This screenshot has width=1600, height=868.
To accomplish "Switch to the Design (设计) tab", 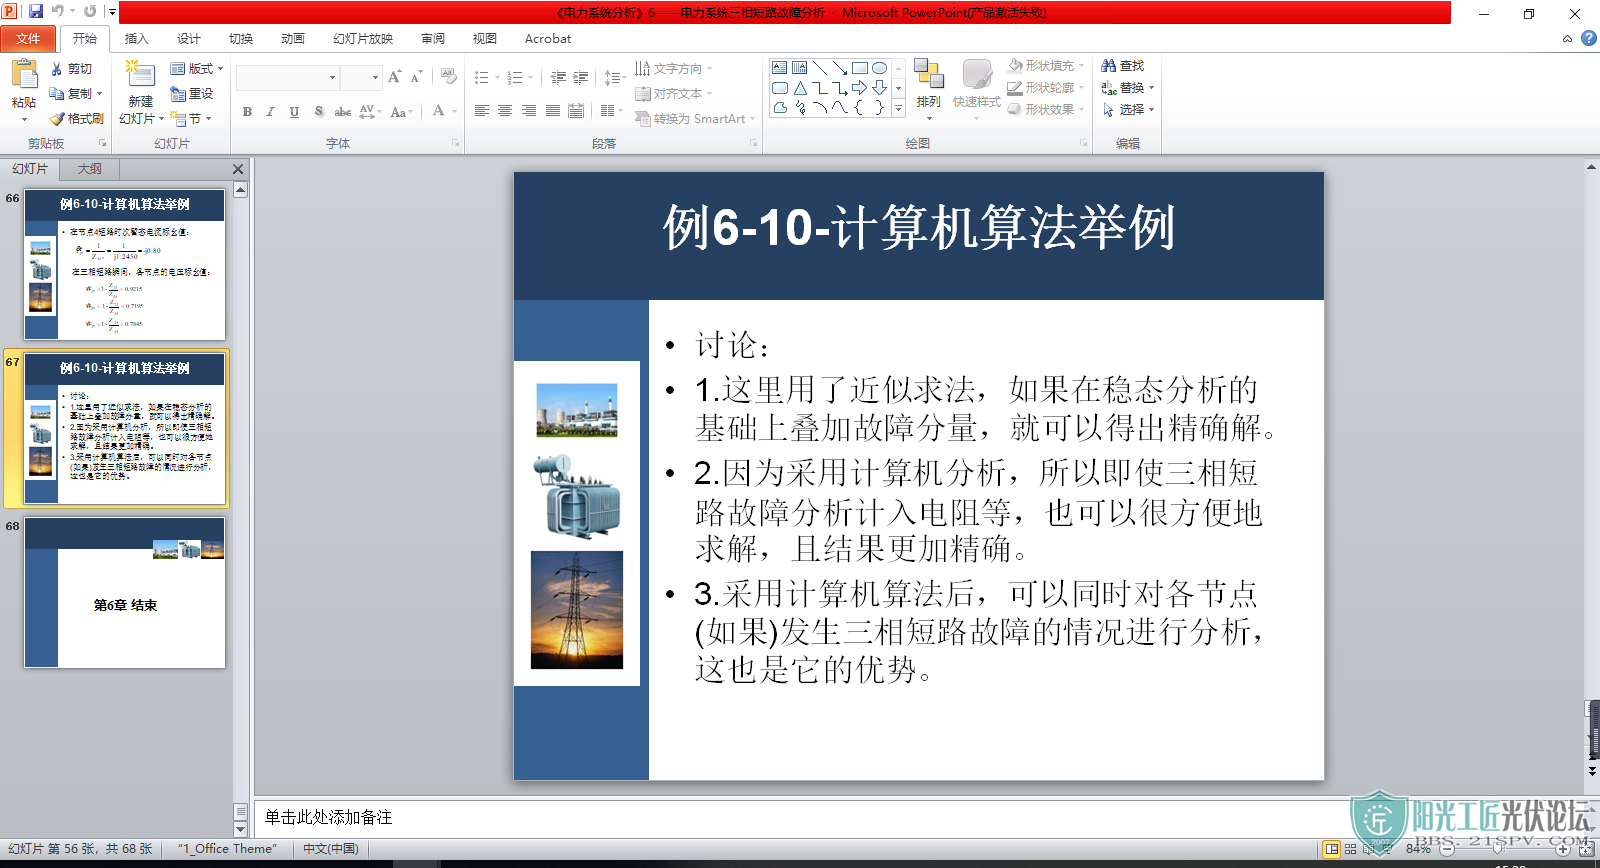I will (188, 39).
